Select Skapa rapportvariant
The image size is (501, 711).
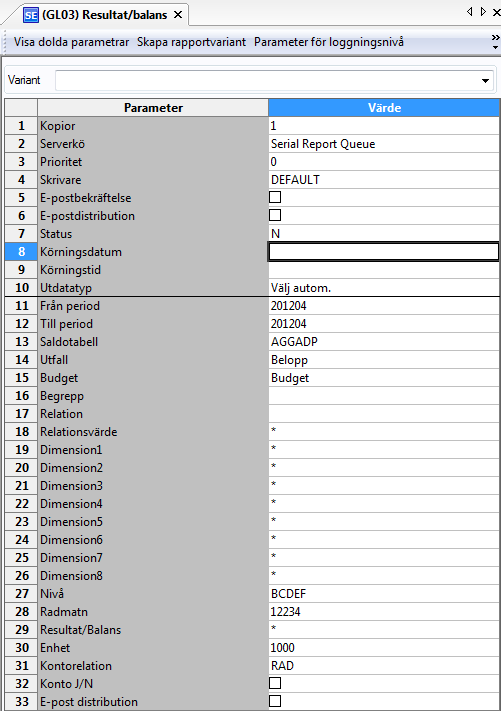191,42
